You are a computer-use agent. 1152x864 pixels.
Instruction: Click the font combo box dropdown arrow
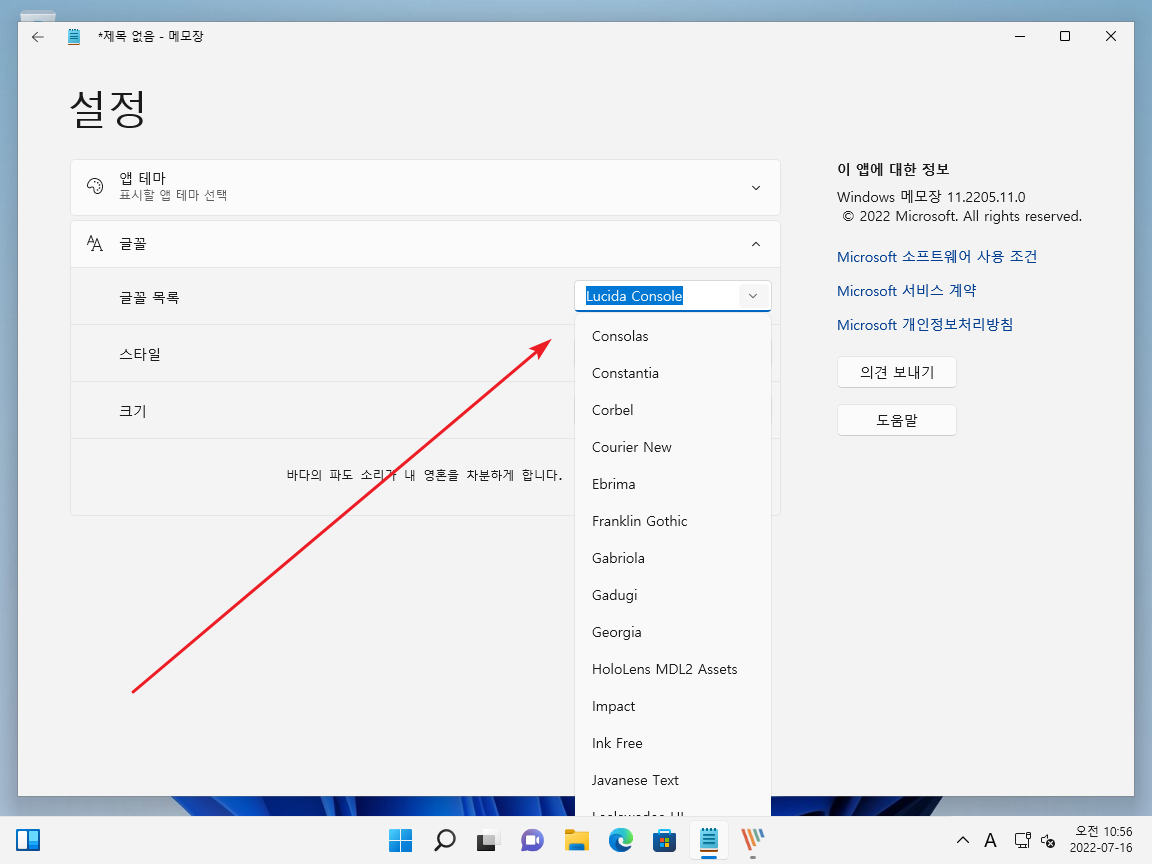753,296
